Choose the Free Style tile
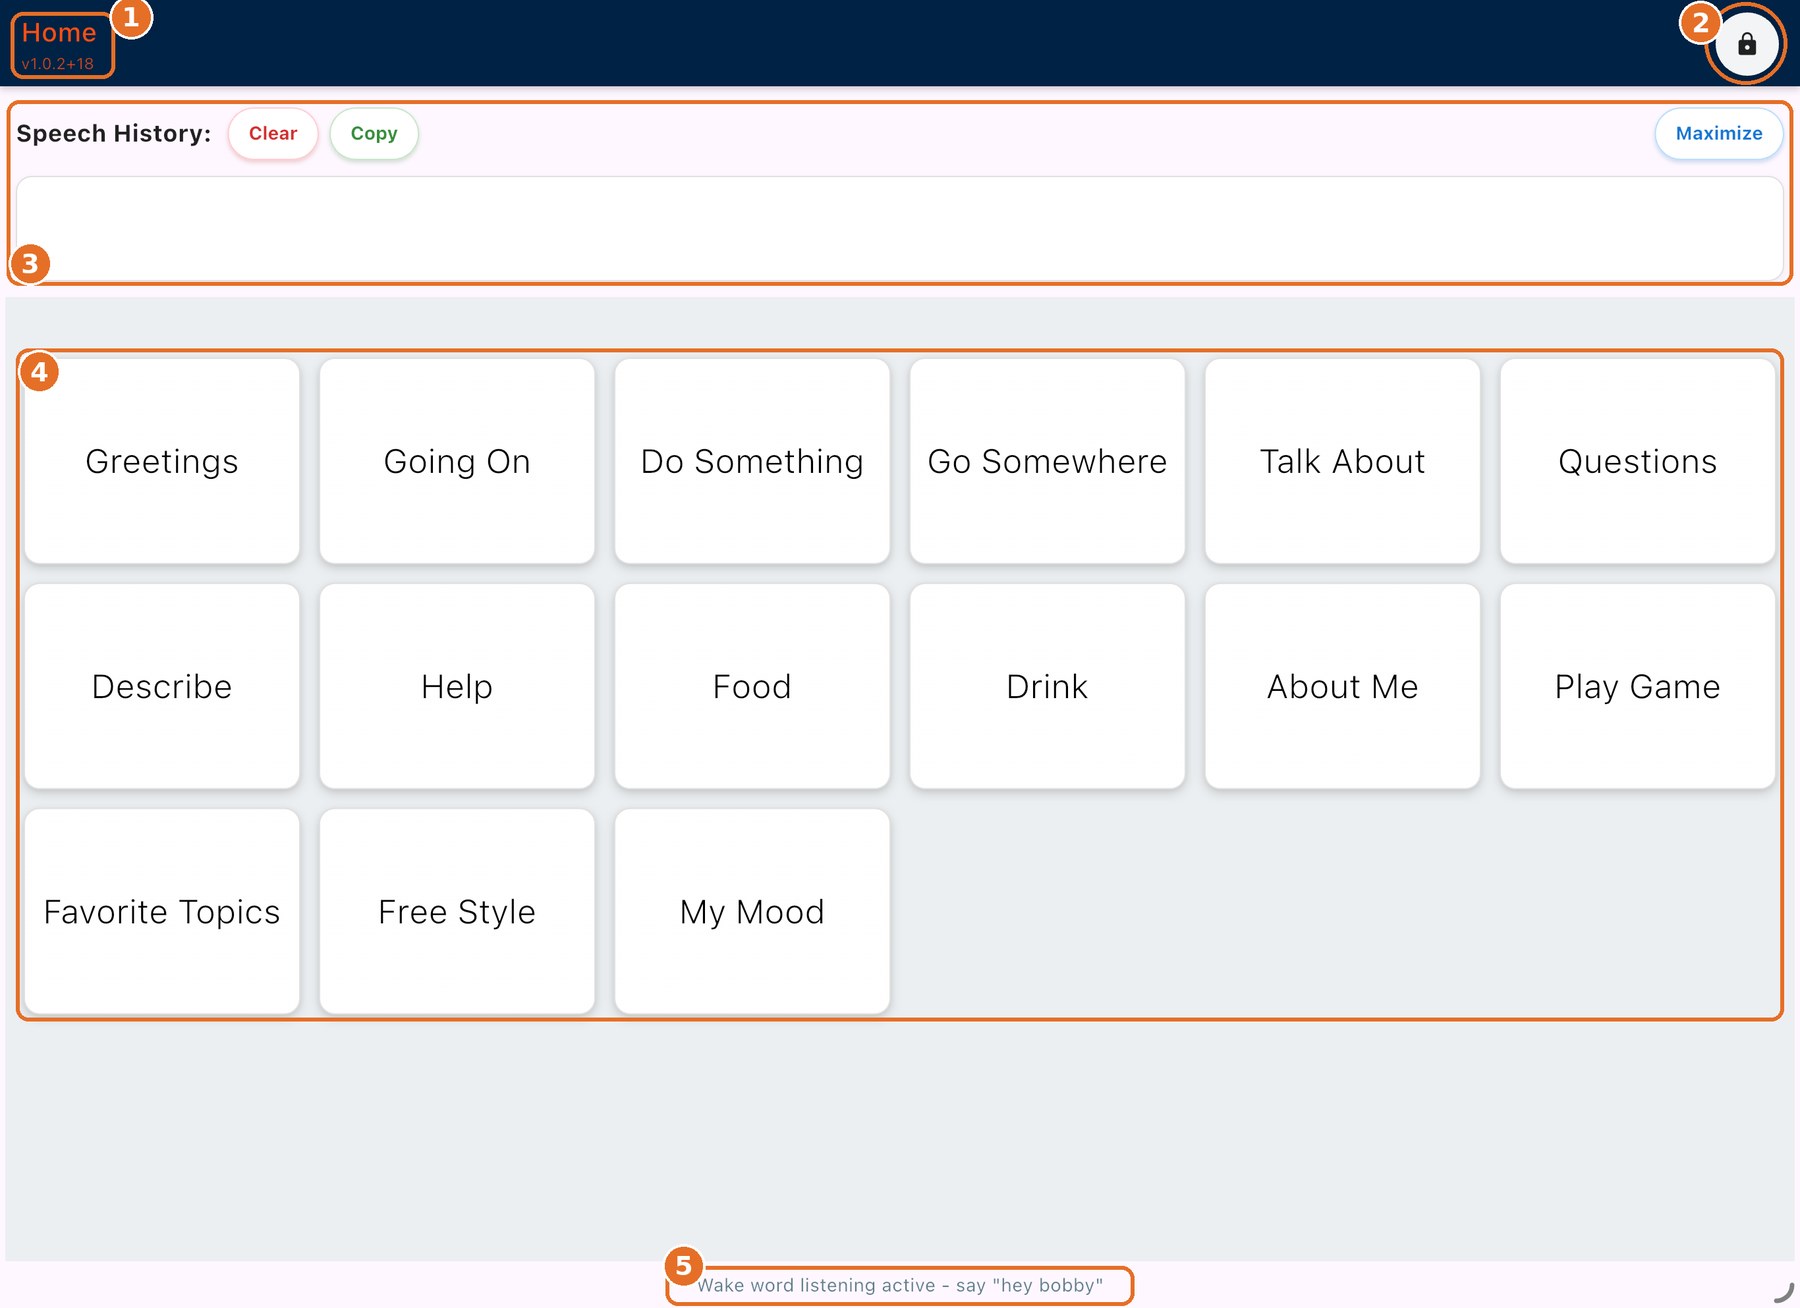This screenshot has height=1308, width=1800. click(x=457, y=911)
